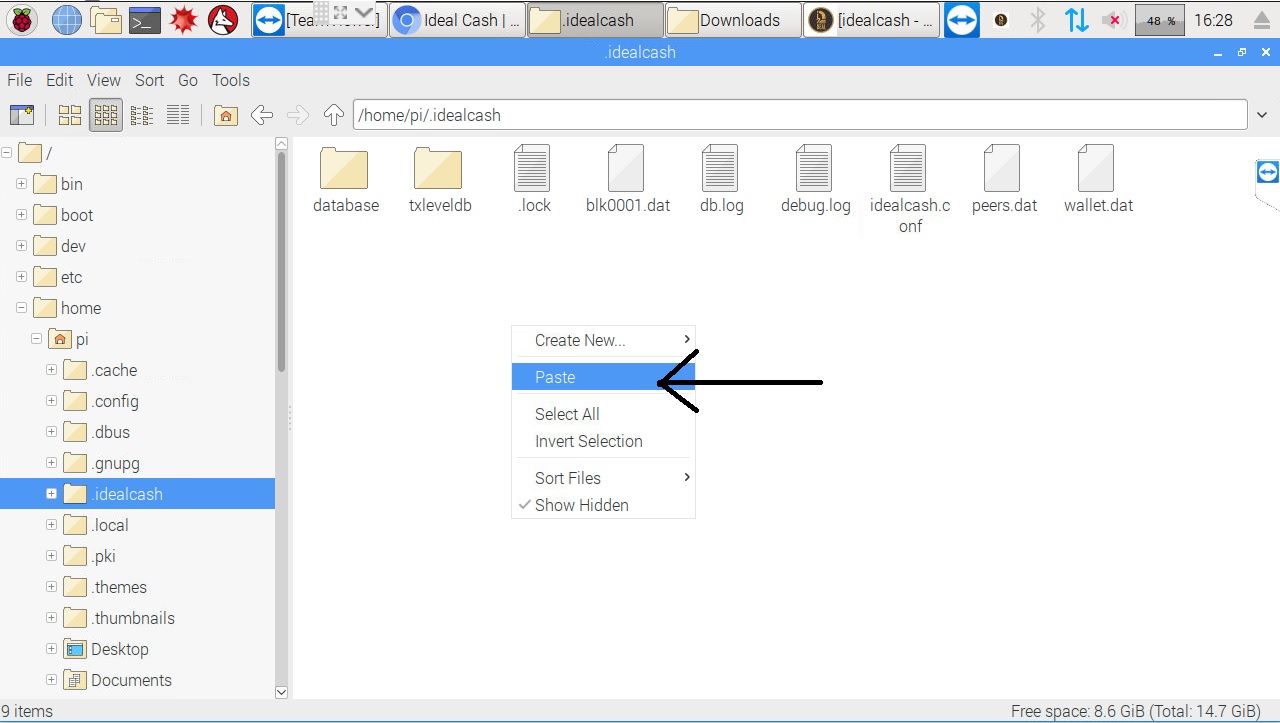Go up to the parent folder
This screenshot has width=1280, height=723.
tap(334, 115)
